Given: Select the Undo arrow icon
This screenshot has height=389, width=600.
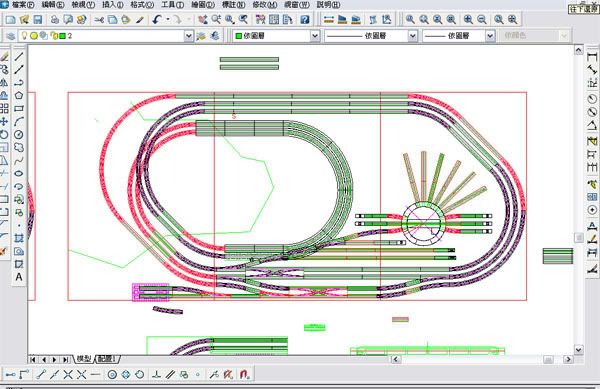Looking at the screenshot, I should (x=157, y=20).
